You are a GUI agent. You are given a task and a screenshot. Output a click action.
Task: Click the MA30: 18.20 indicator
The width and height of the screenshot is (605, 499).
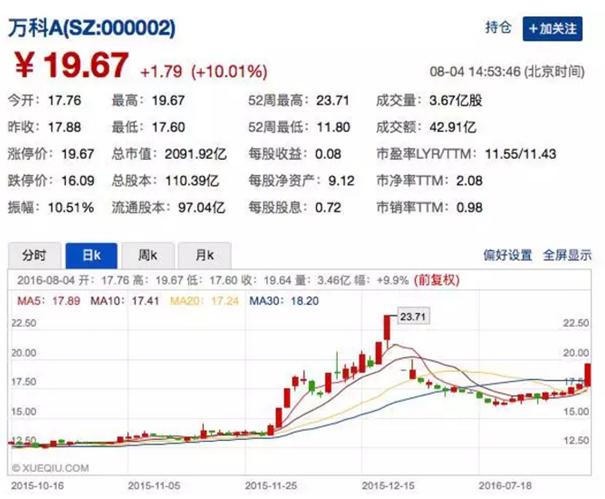[284, 301]
